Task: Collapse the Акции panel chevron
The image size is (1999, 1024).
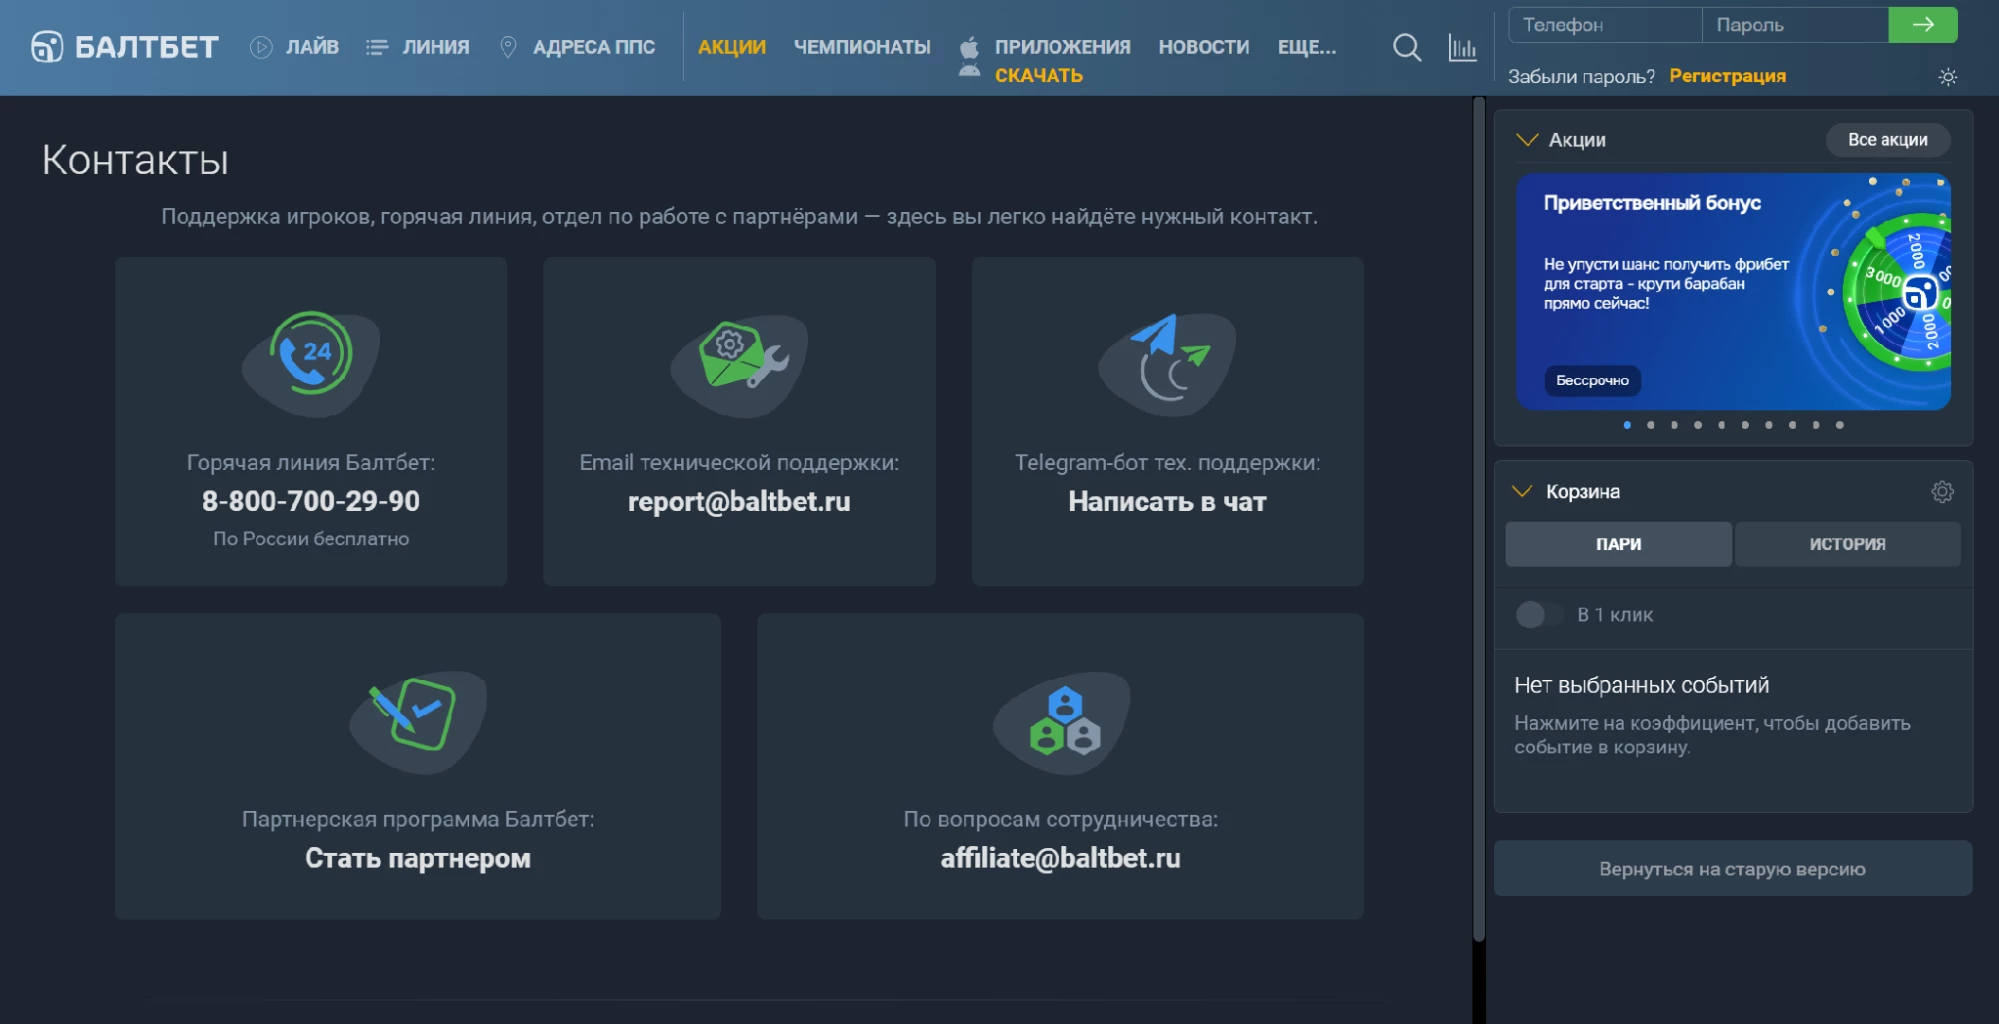Action: pyautogui.click(x=1526, y=140)
